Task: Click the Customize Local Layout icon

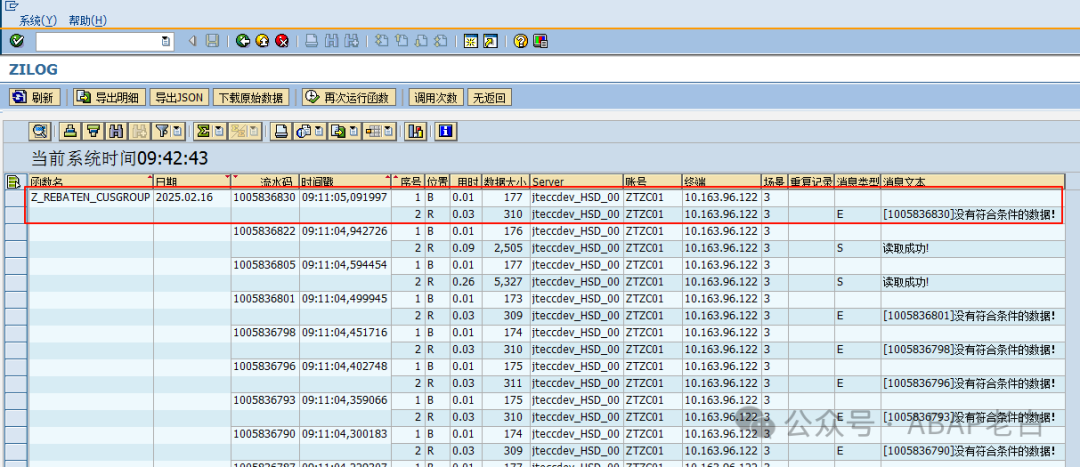Action: (541, 41)
